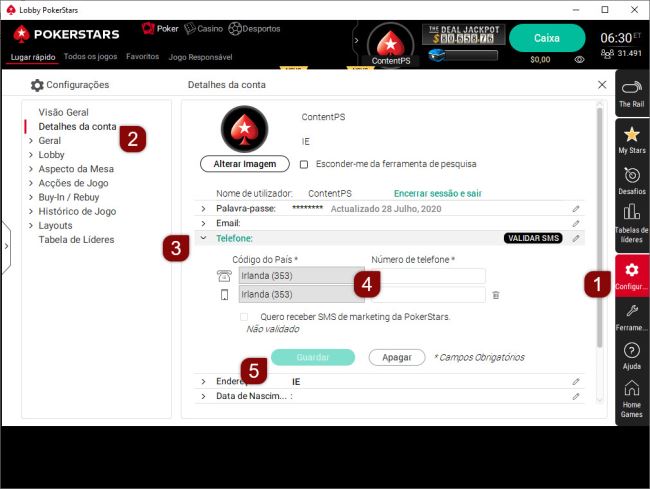Check Esconder-me da ferramenta de pesquisa
This screenshot has width=650, height=489.
tap(304, 164)
